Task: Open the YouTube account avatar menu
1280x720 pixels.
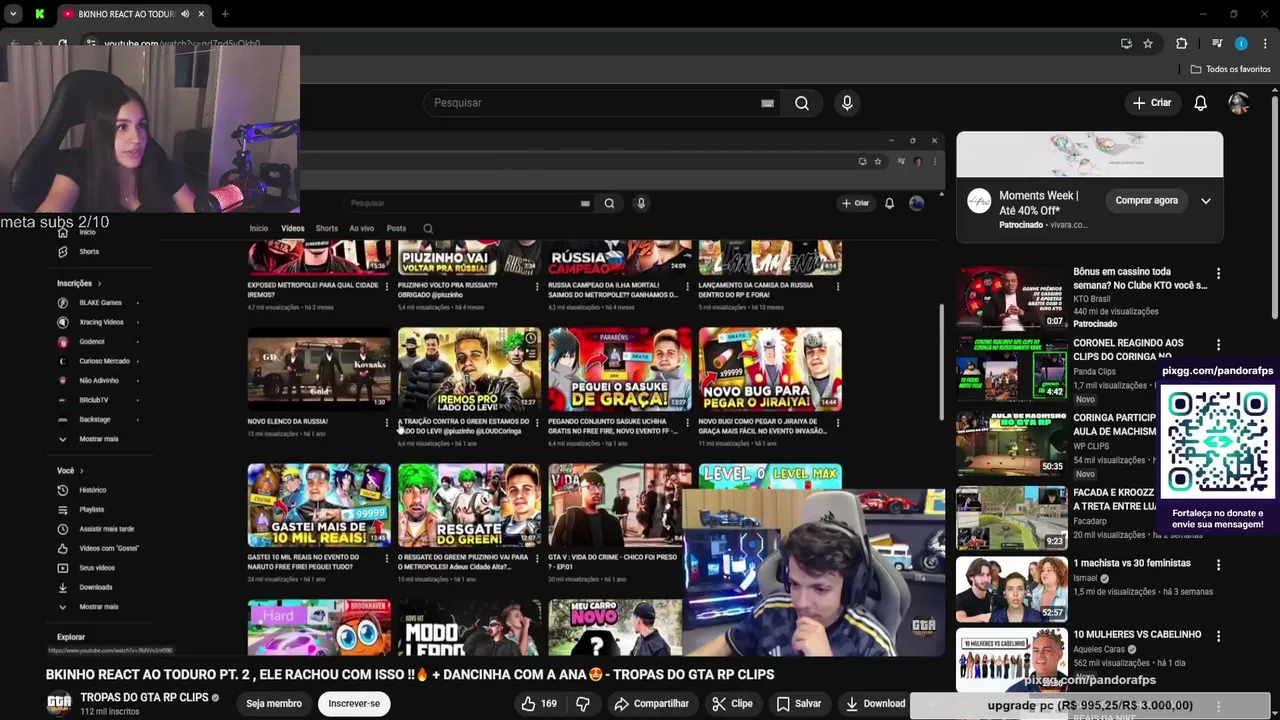Action: [1239, 103]
